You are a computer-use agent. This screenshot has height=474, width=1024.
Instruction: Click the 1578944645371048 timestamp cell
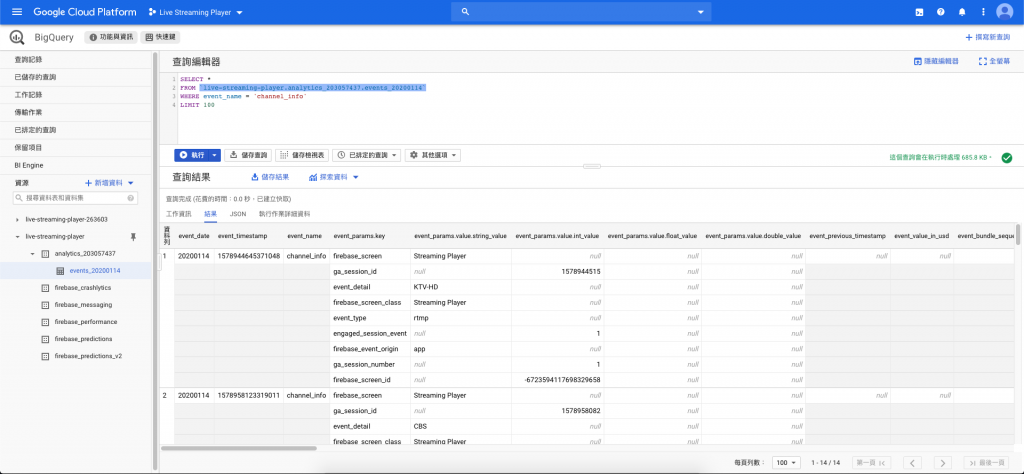249,256
